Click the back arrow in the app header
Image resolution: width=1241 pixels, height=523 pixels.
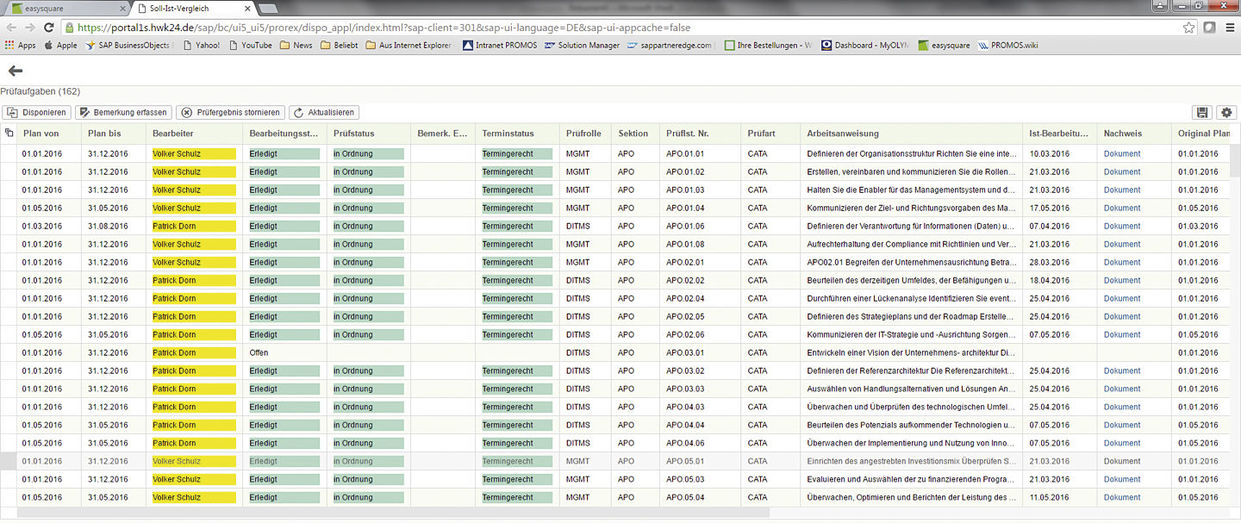click(x=15, y=71)
